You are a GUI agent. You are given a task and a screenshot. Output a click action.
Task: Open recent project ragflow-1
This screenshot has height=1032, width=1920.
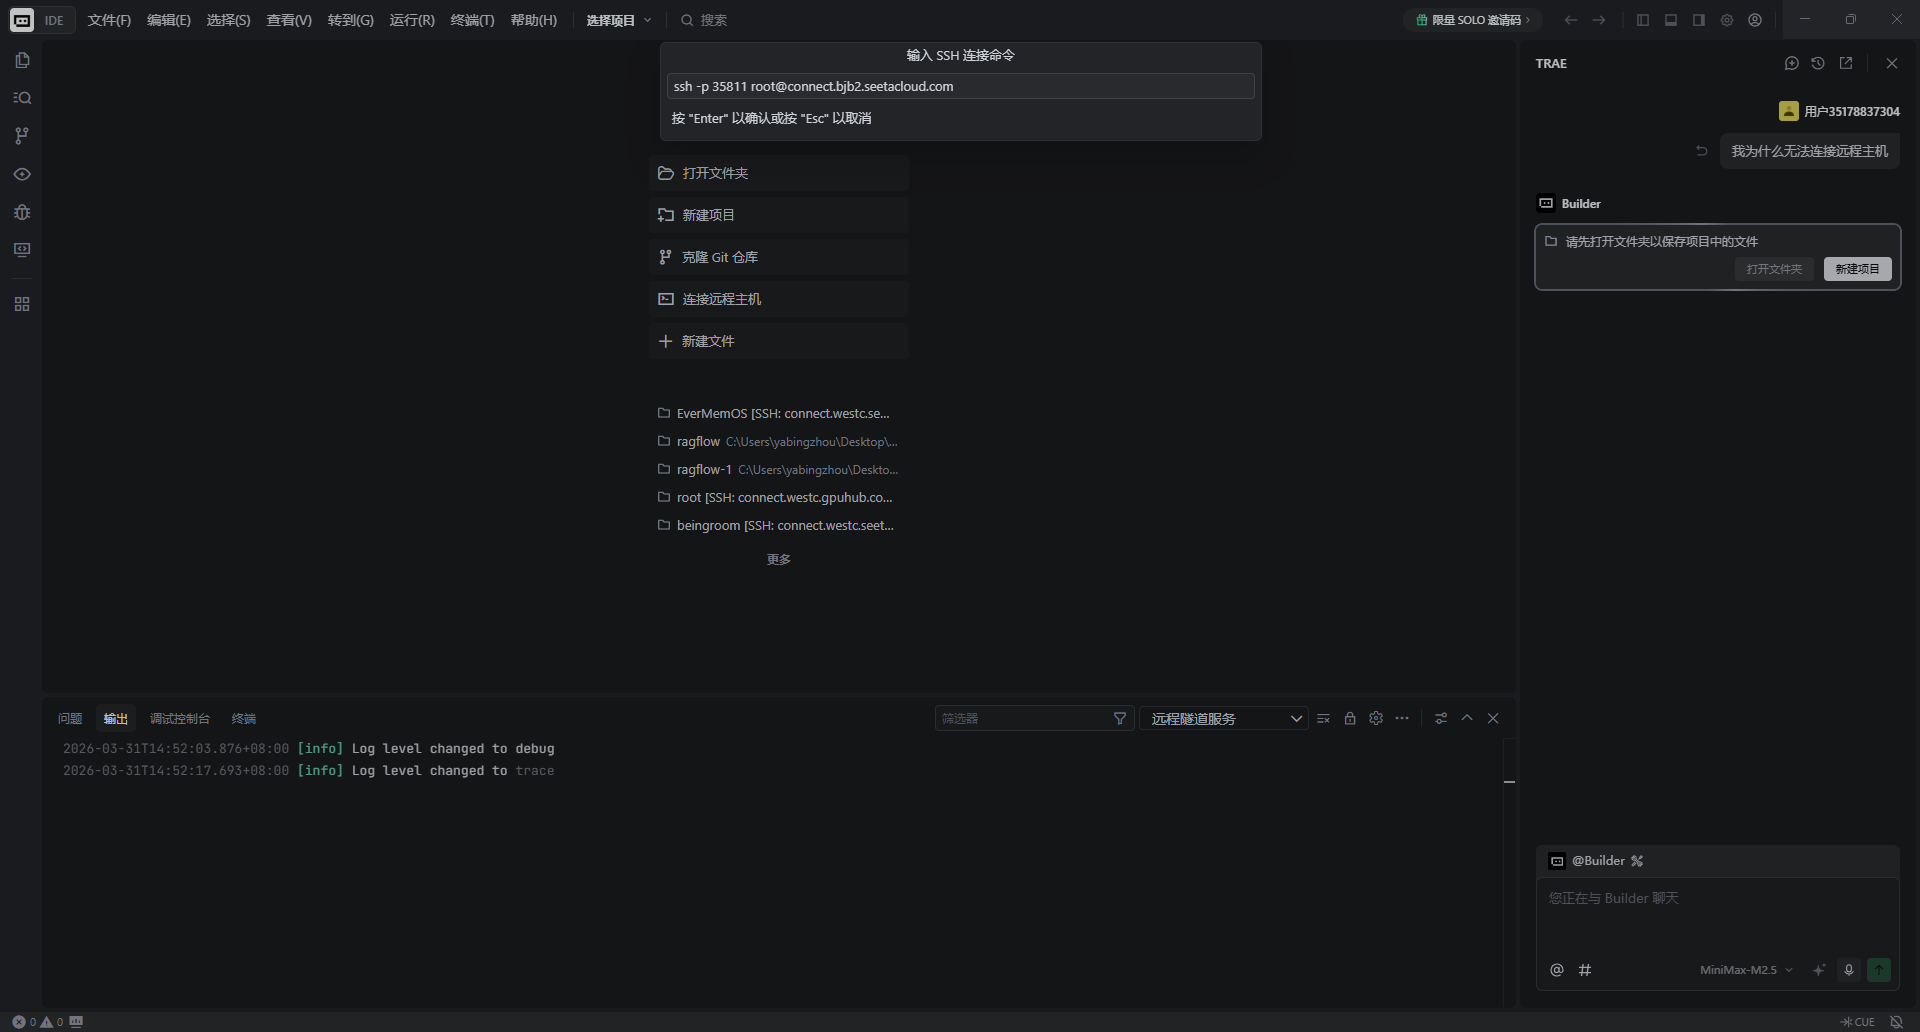704,469
